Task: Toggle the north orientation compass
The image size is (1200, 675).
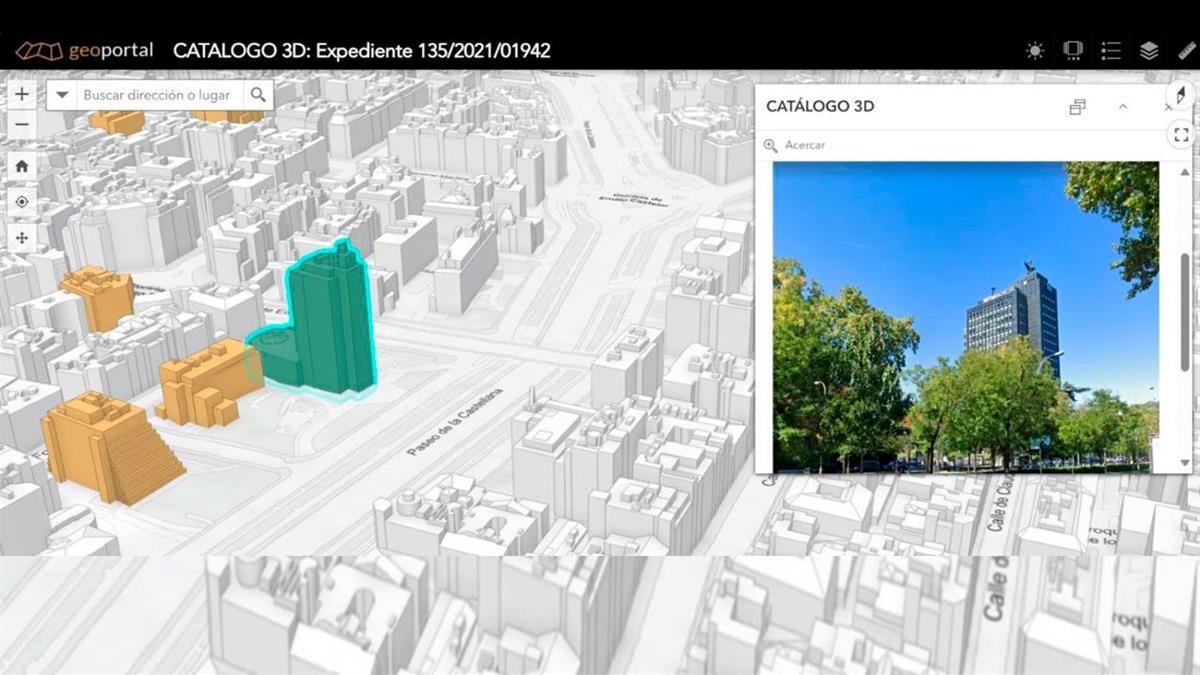Action: 1182,95
